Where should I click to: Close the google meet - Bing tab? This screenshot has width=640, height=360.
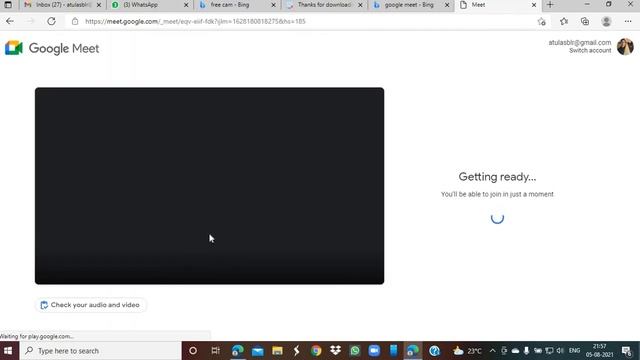coord(447,5)
